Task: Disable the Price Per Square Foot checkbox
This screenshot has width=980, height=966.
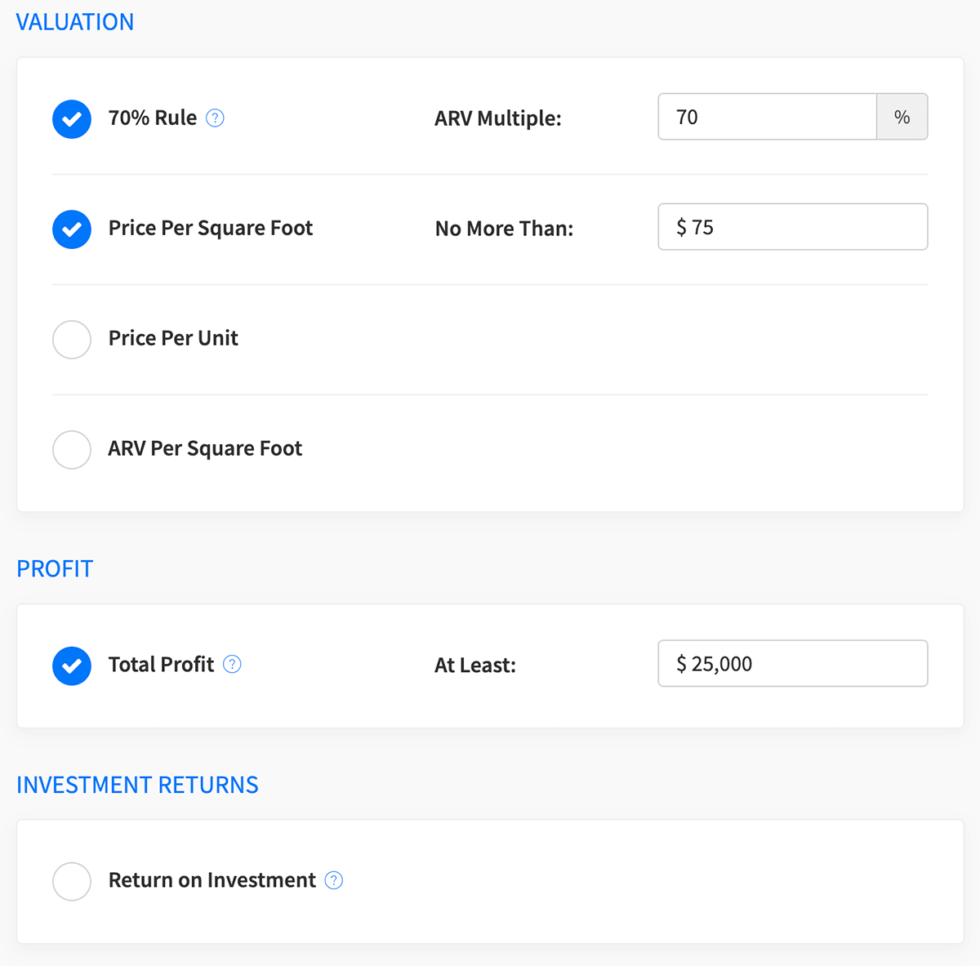Action: coord(72,228)
